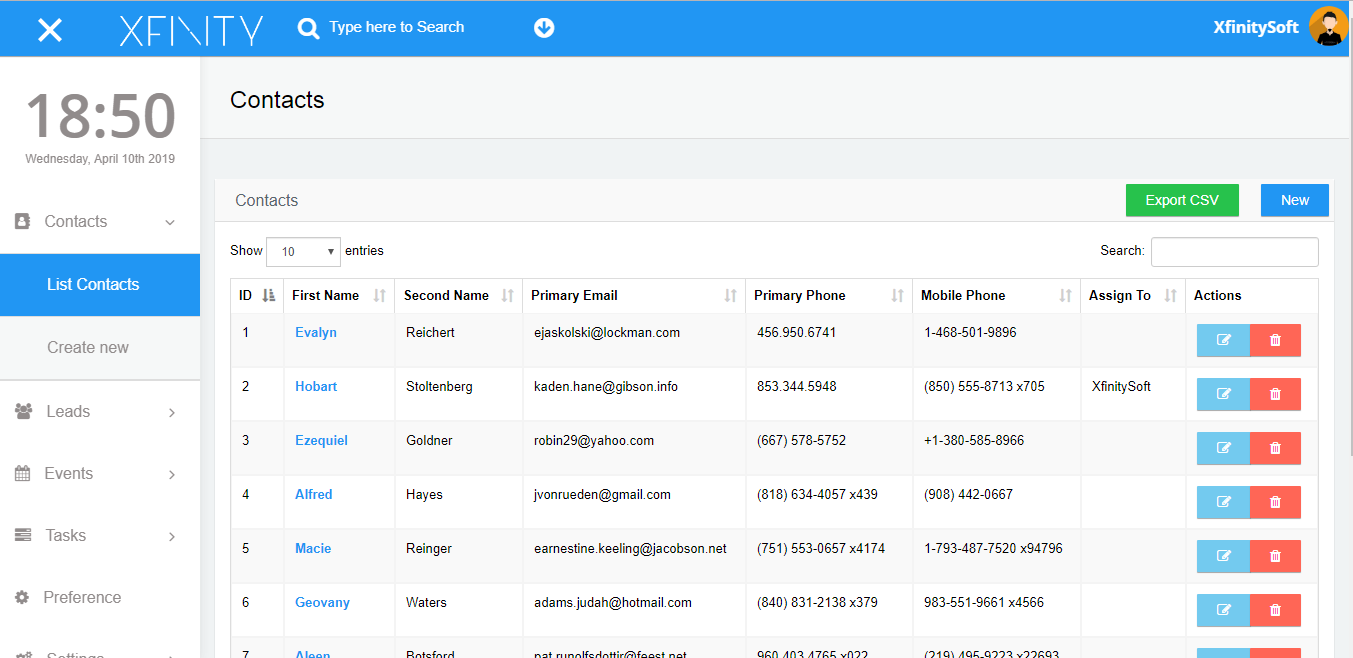The width and height of the screenshot is (1353, 658).
Task: Click mobile number (908) 442-0667
Action: (x=968, y=495)
